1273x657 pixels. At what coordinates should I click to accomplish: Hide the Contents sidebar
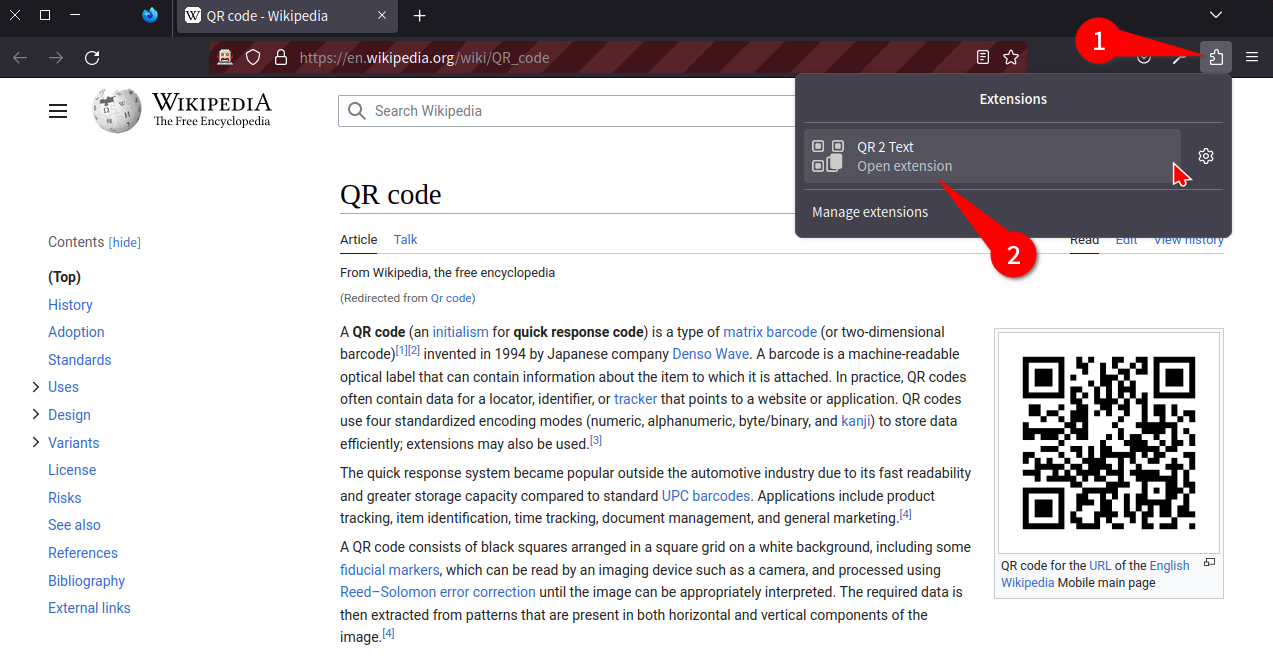click(x=125, y=243)
